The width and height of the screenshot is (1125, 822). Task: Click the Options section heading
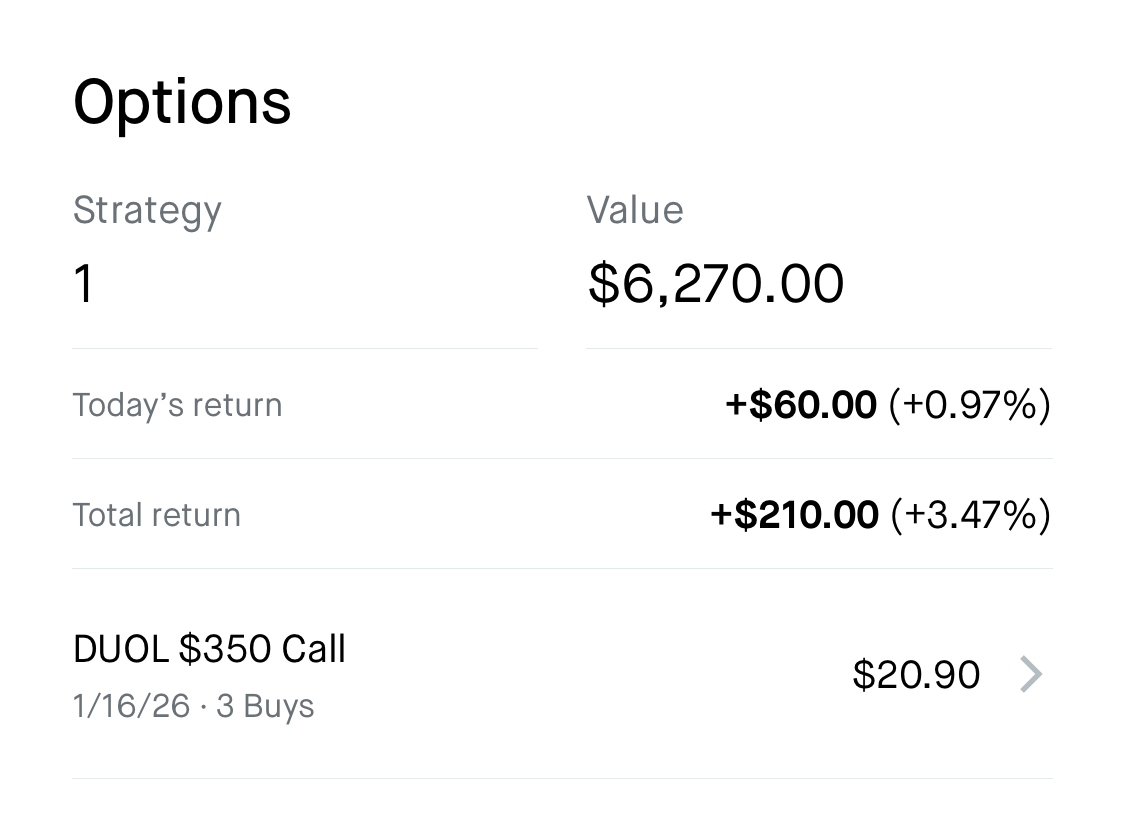click(x=182, y=101)
